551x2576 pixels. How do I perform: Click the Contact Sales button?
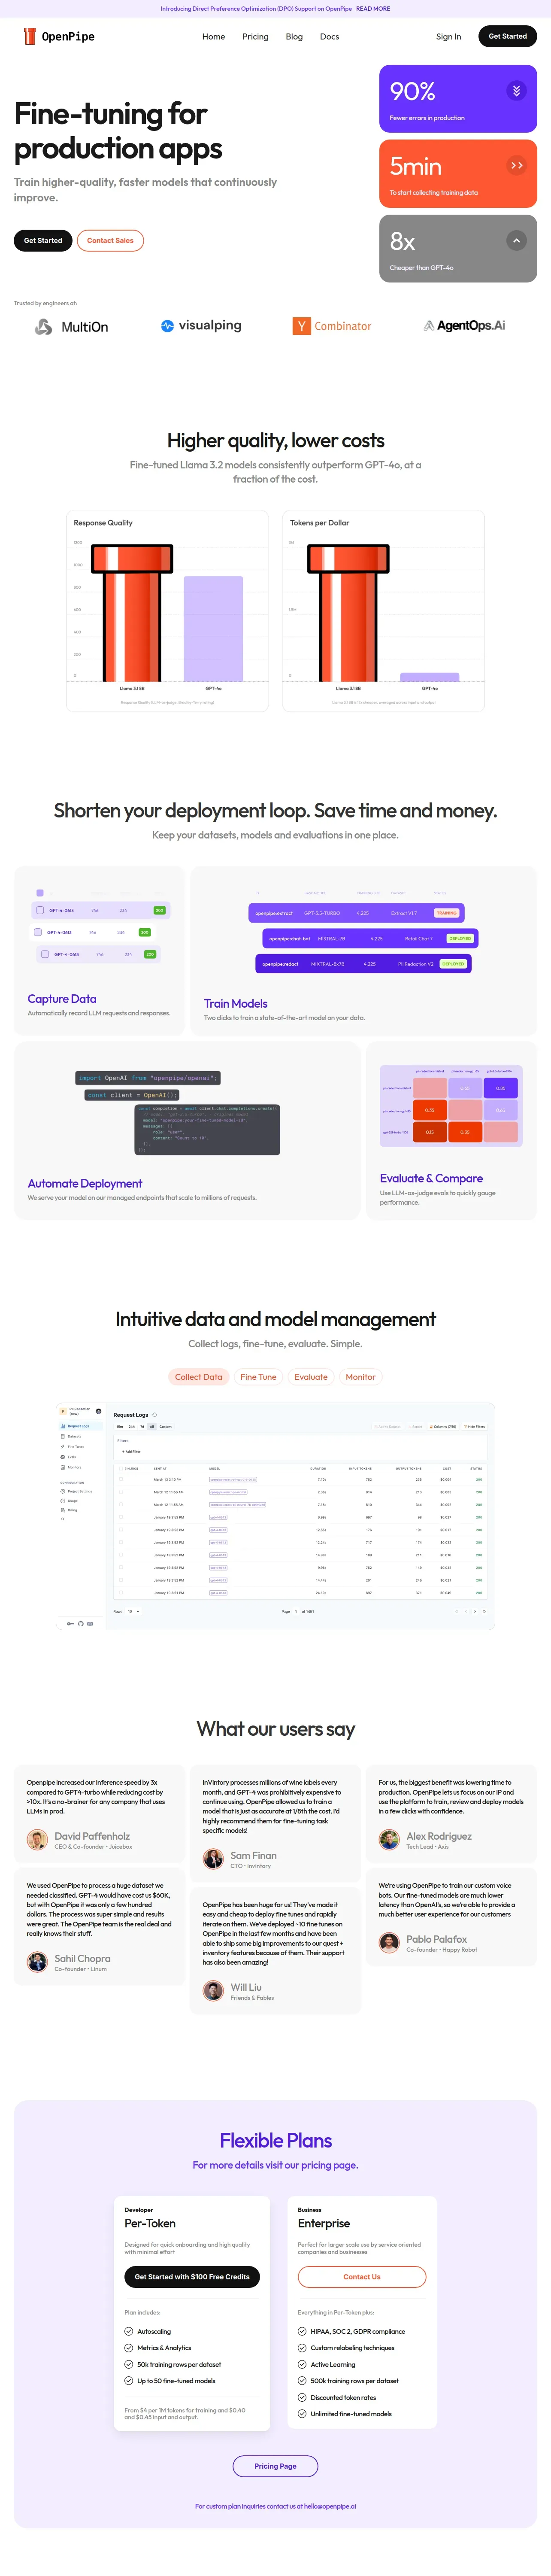click(x=110, y=240)
